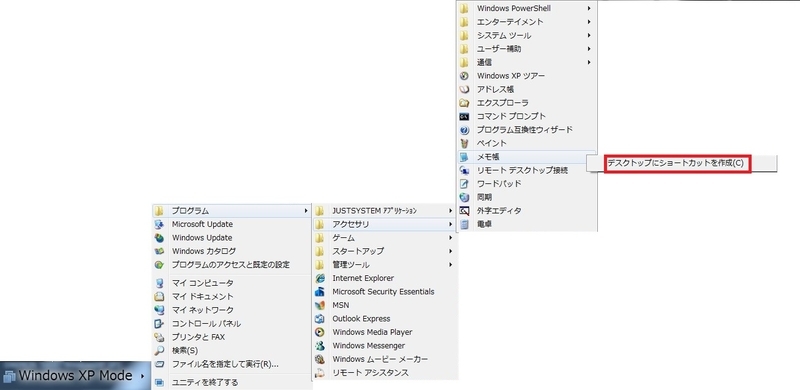Select リモート デスクトップ接続 menu entry

click(x=527, y=170)
